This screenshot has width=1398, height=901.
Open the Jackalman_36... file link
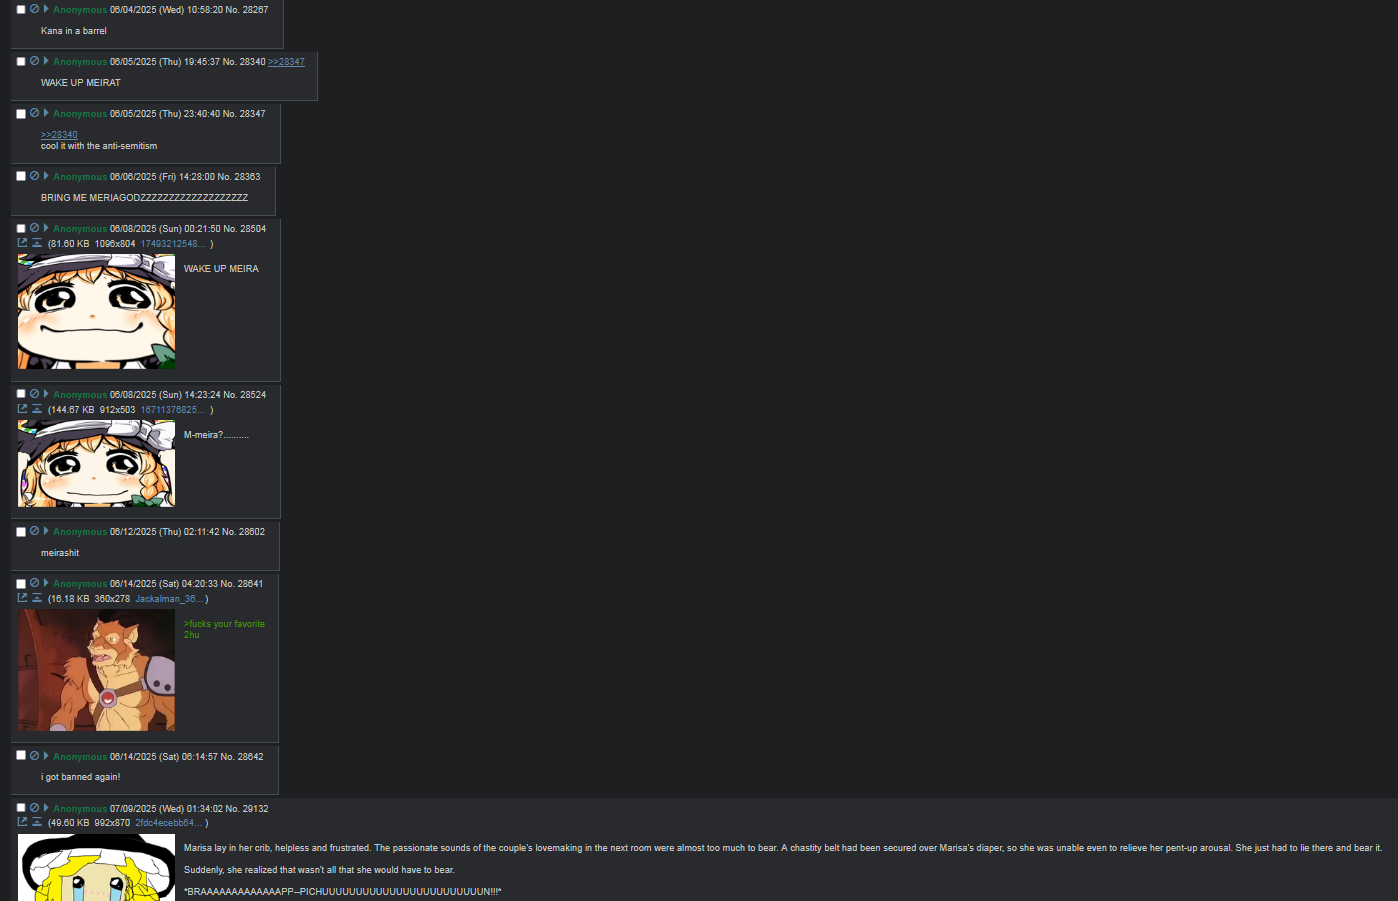(x=169, y=599)
